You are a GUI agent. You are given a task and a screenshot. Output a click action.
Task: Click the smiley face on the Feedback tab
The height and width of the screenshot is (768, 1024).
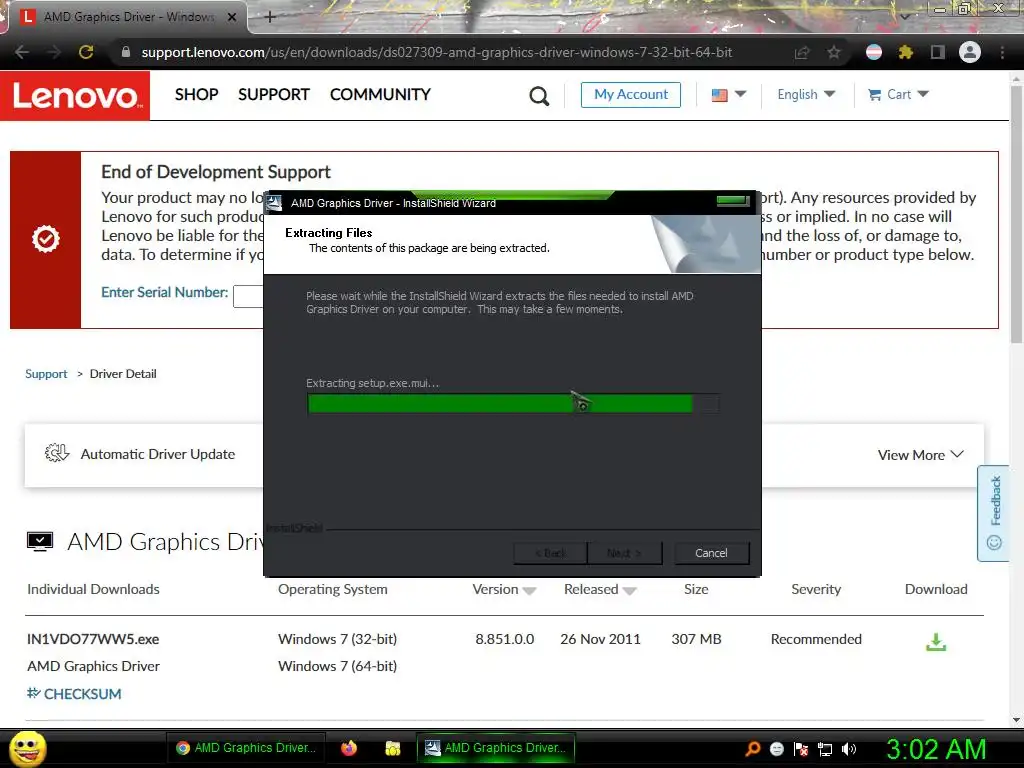tap(994, 543)
